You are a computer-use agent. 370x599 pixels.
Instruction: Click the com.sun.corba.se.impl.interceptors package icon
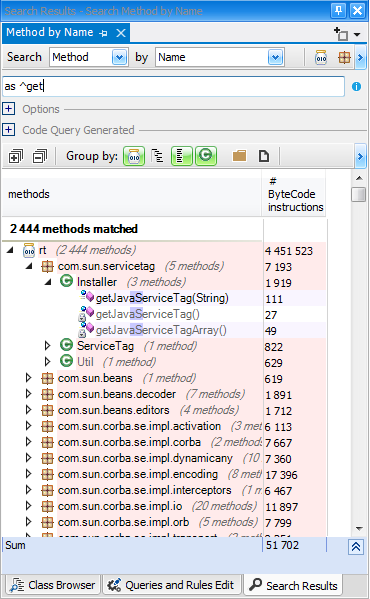(x=47, y=491)
